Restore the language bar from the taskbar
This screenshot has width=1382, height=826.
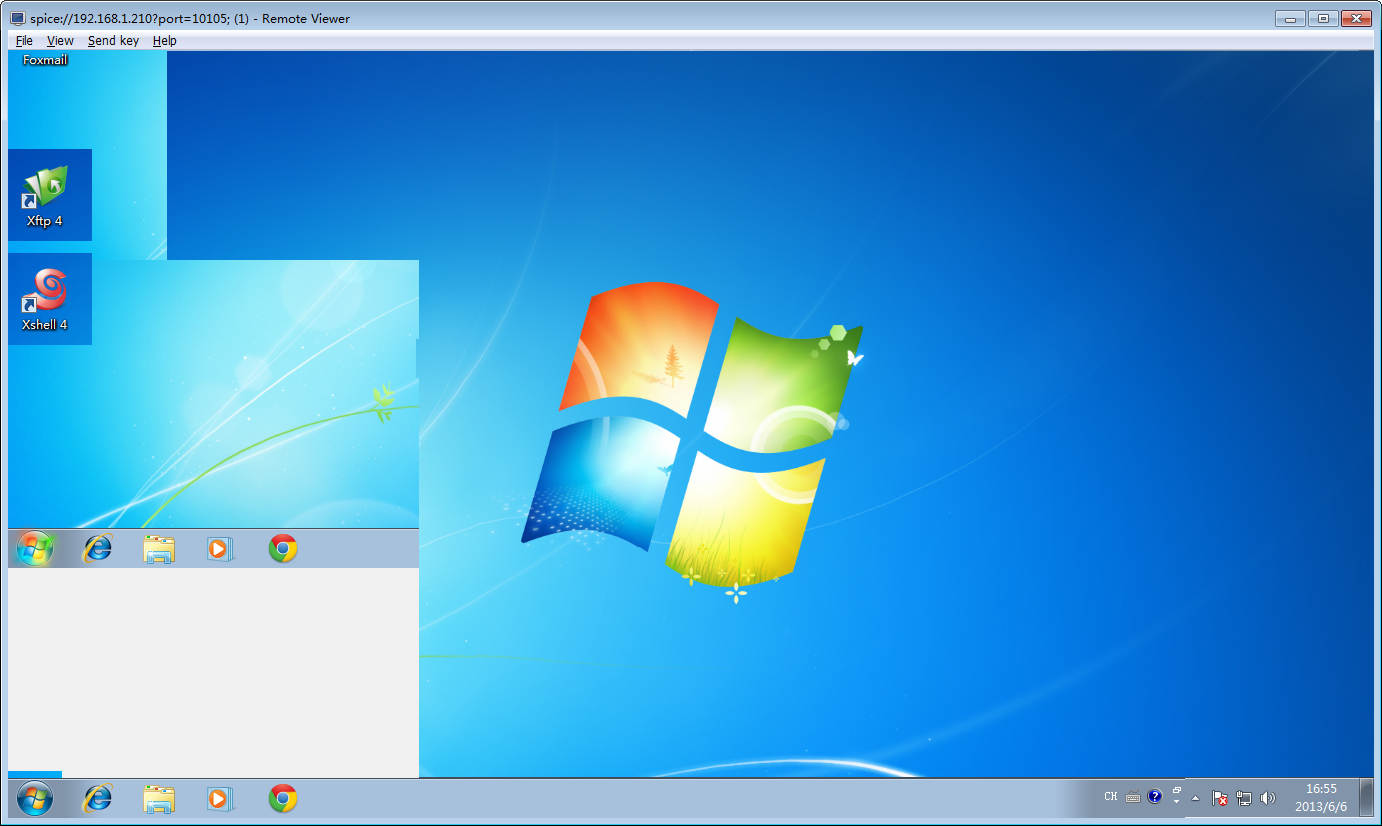point(1177,790)
